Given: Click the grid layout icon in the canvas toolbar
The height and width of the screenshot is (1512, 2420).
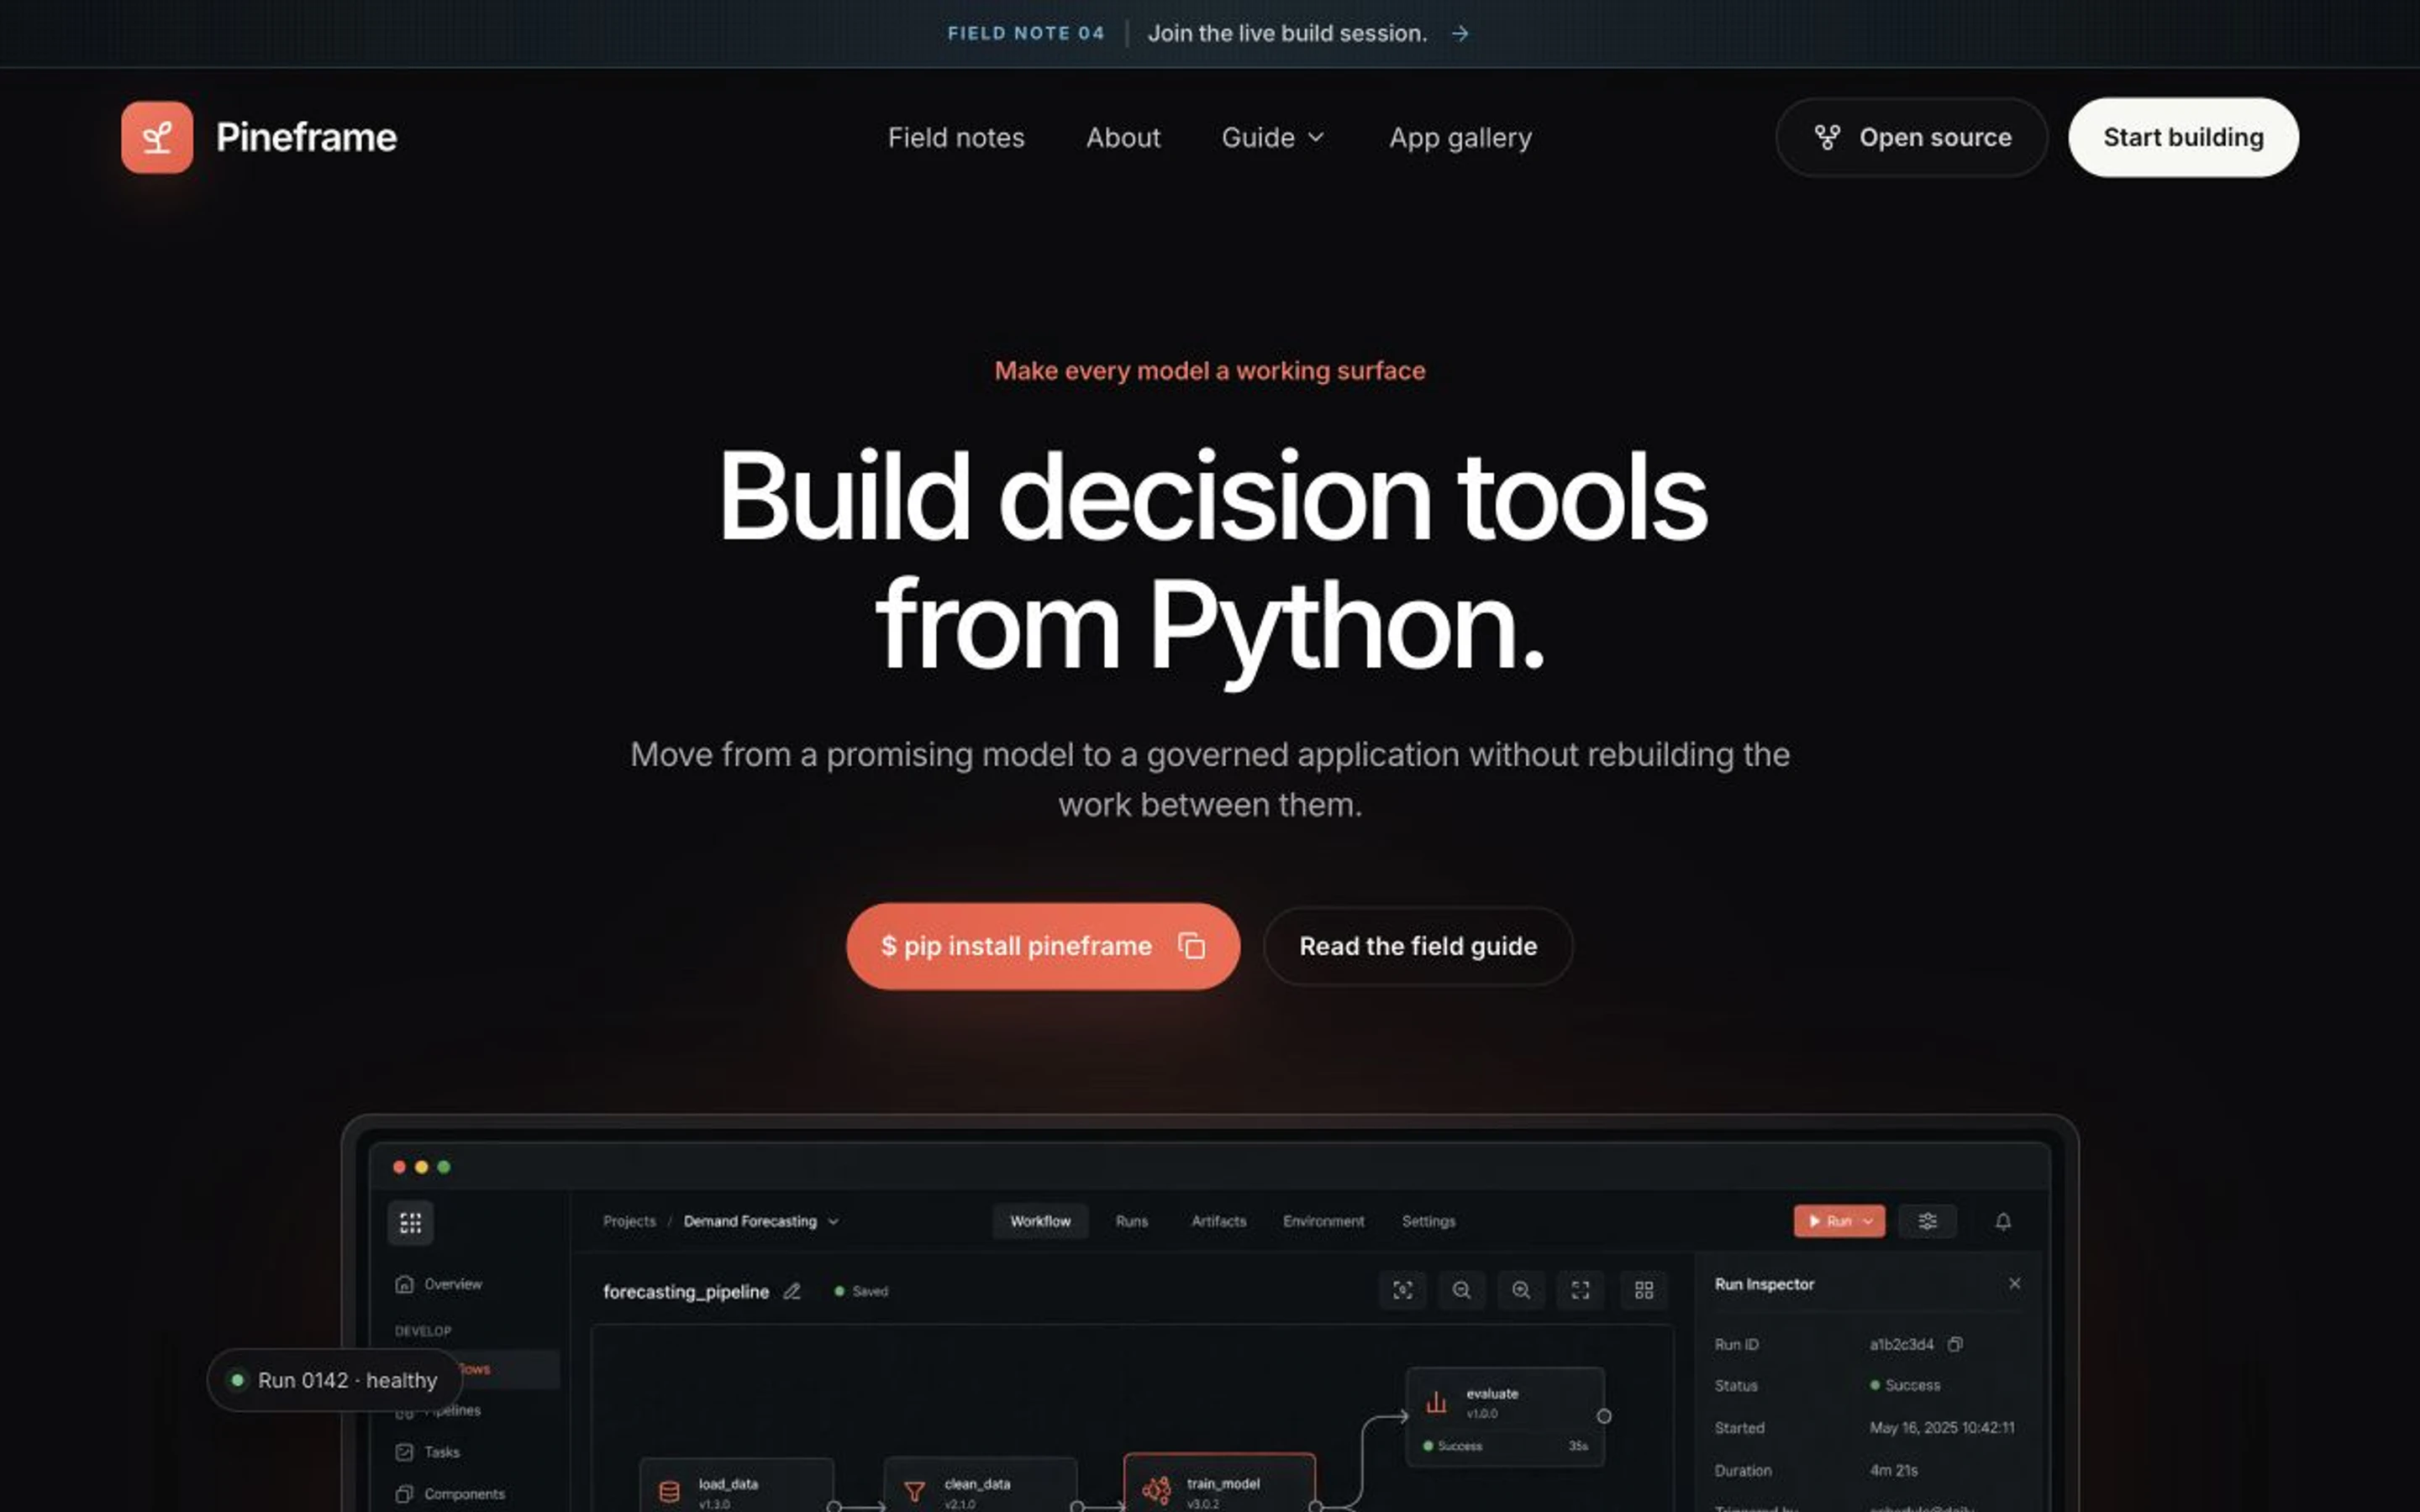Looking at the screenshot, I should coord(1644,1290).
